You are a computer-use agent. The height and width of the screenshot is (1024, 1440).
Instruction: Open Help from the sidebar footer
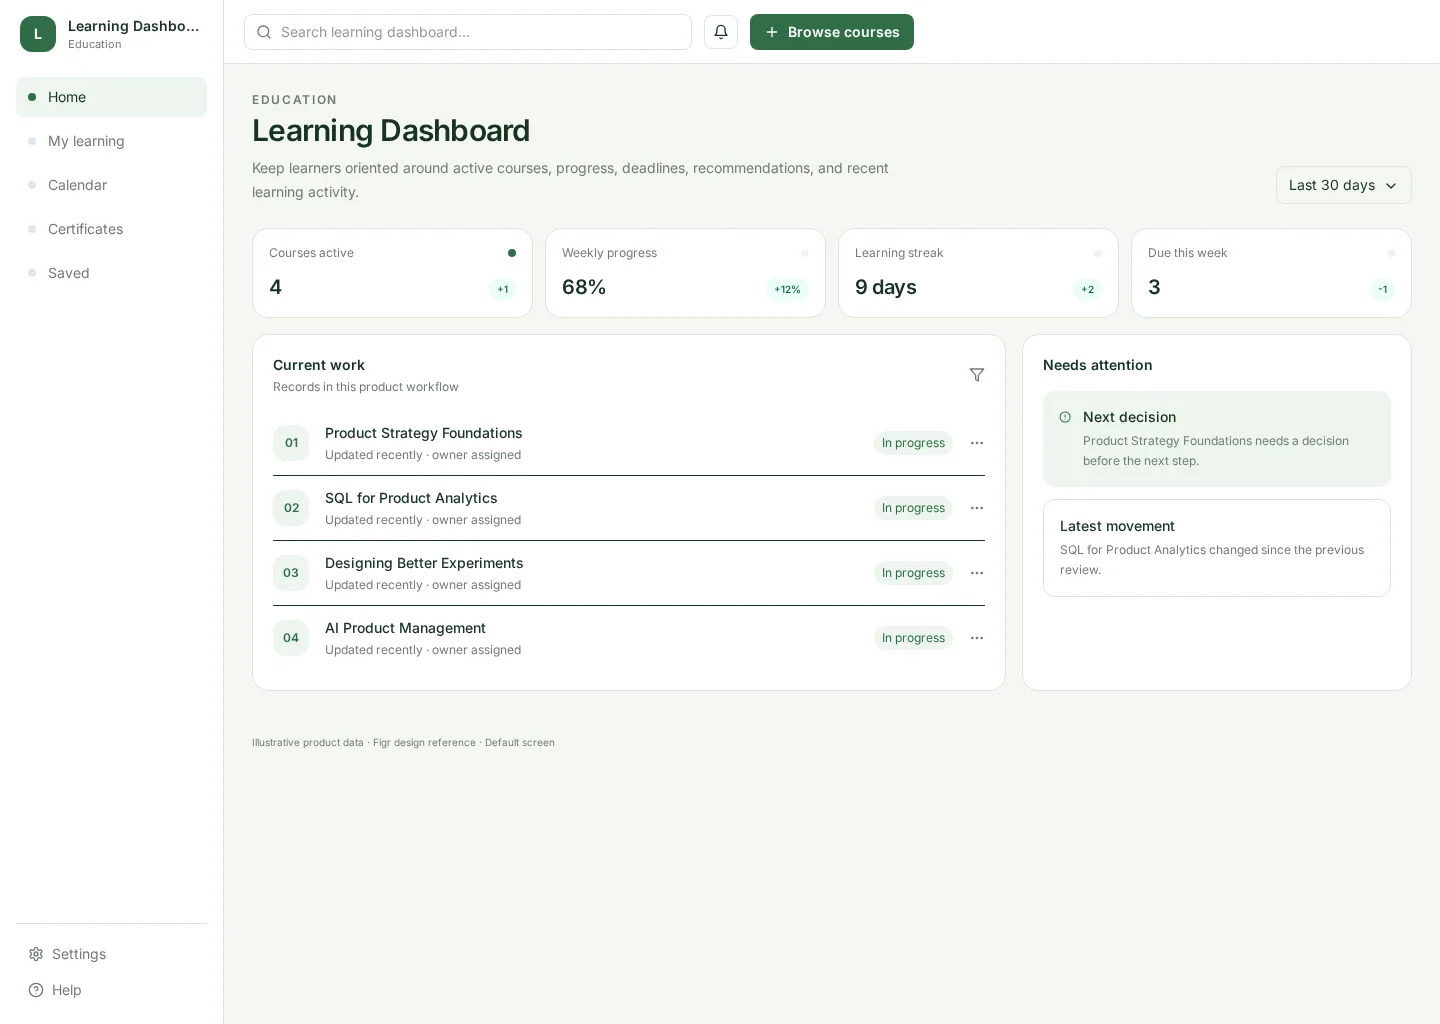click(111, 990)
